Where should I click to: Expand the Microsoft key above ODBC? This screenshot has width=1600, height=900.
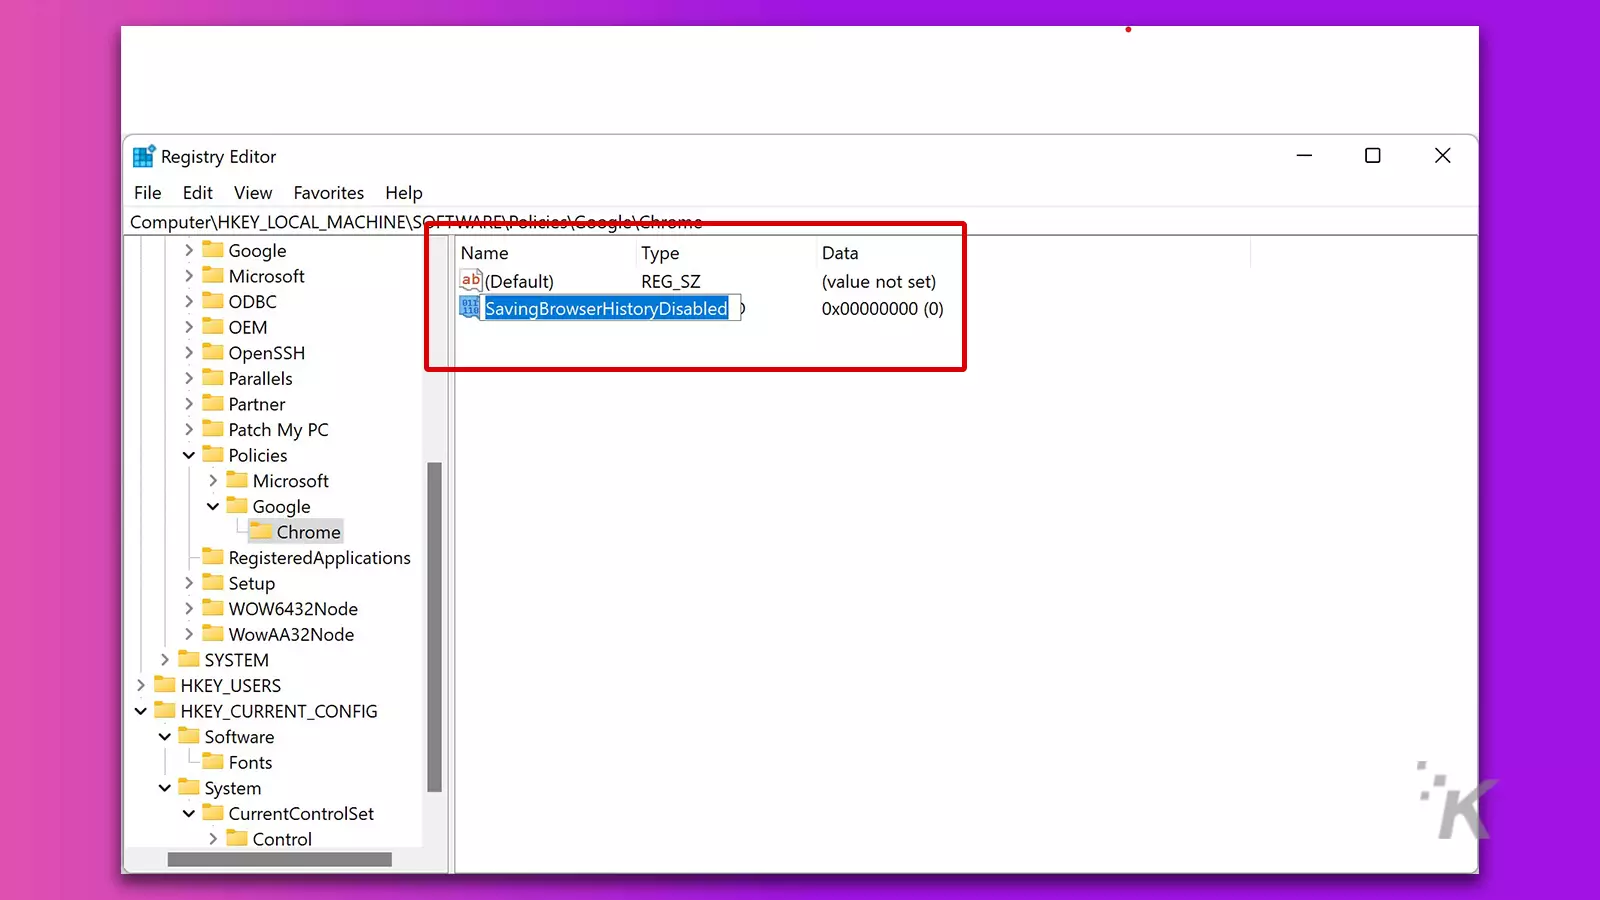point(189,276)
